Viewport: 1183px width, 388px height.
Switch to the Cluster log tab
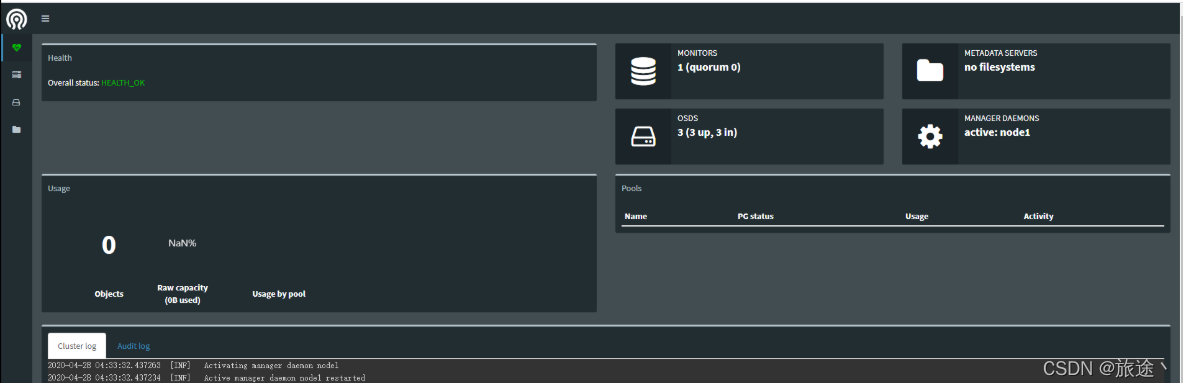pos(77,346)
